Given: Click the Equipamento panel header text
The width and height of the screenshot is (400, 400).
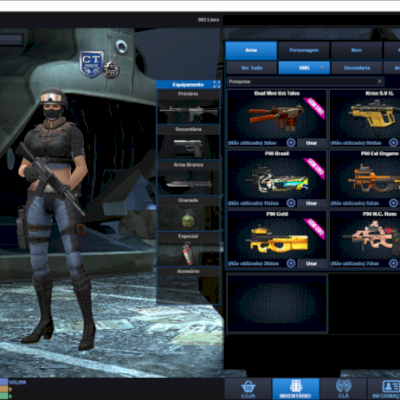Looking at the screenshot, I should tap(188, 85).
